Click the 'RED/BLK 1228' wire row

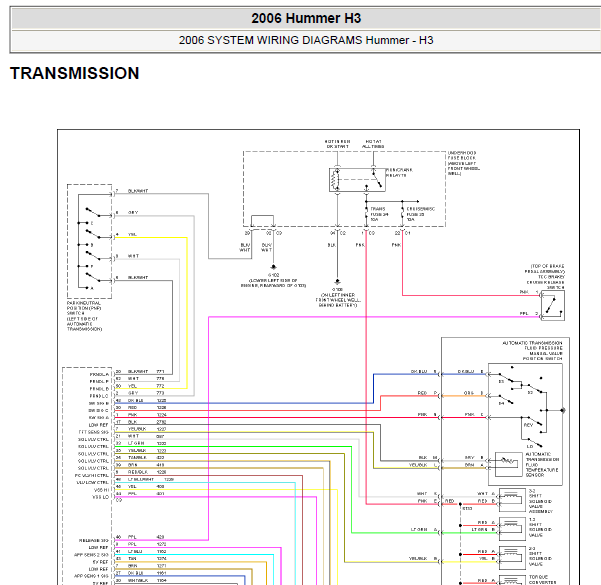coord(141,472)
